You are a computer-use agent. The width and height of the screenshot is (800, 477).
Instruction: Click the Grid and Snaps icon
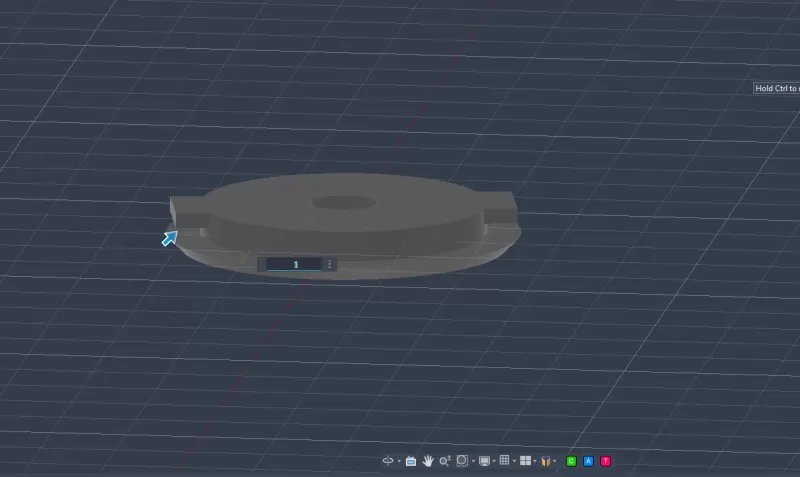pos(505,461)
